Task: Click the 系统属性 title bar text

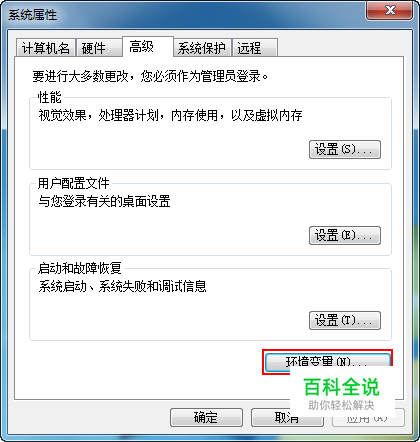Action: tap(32, 15)
